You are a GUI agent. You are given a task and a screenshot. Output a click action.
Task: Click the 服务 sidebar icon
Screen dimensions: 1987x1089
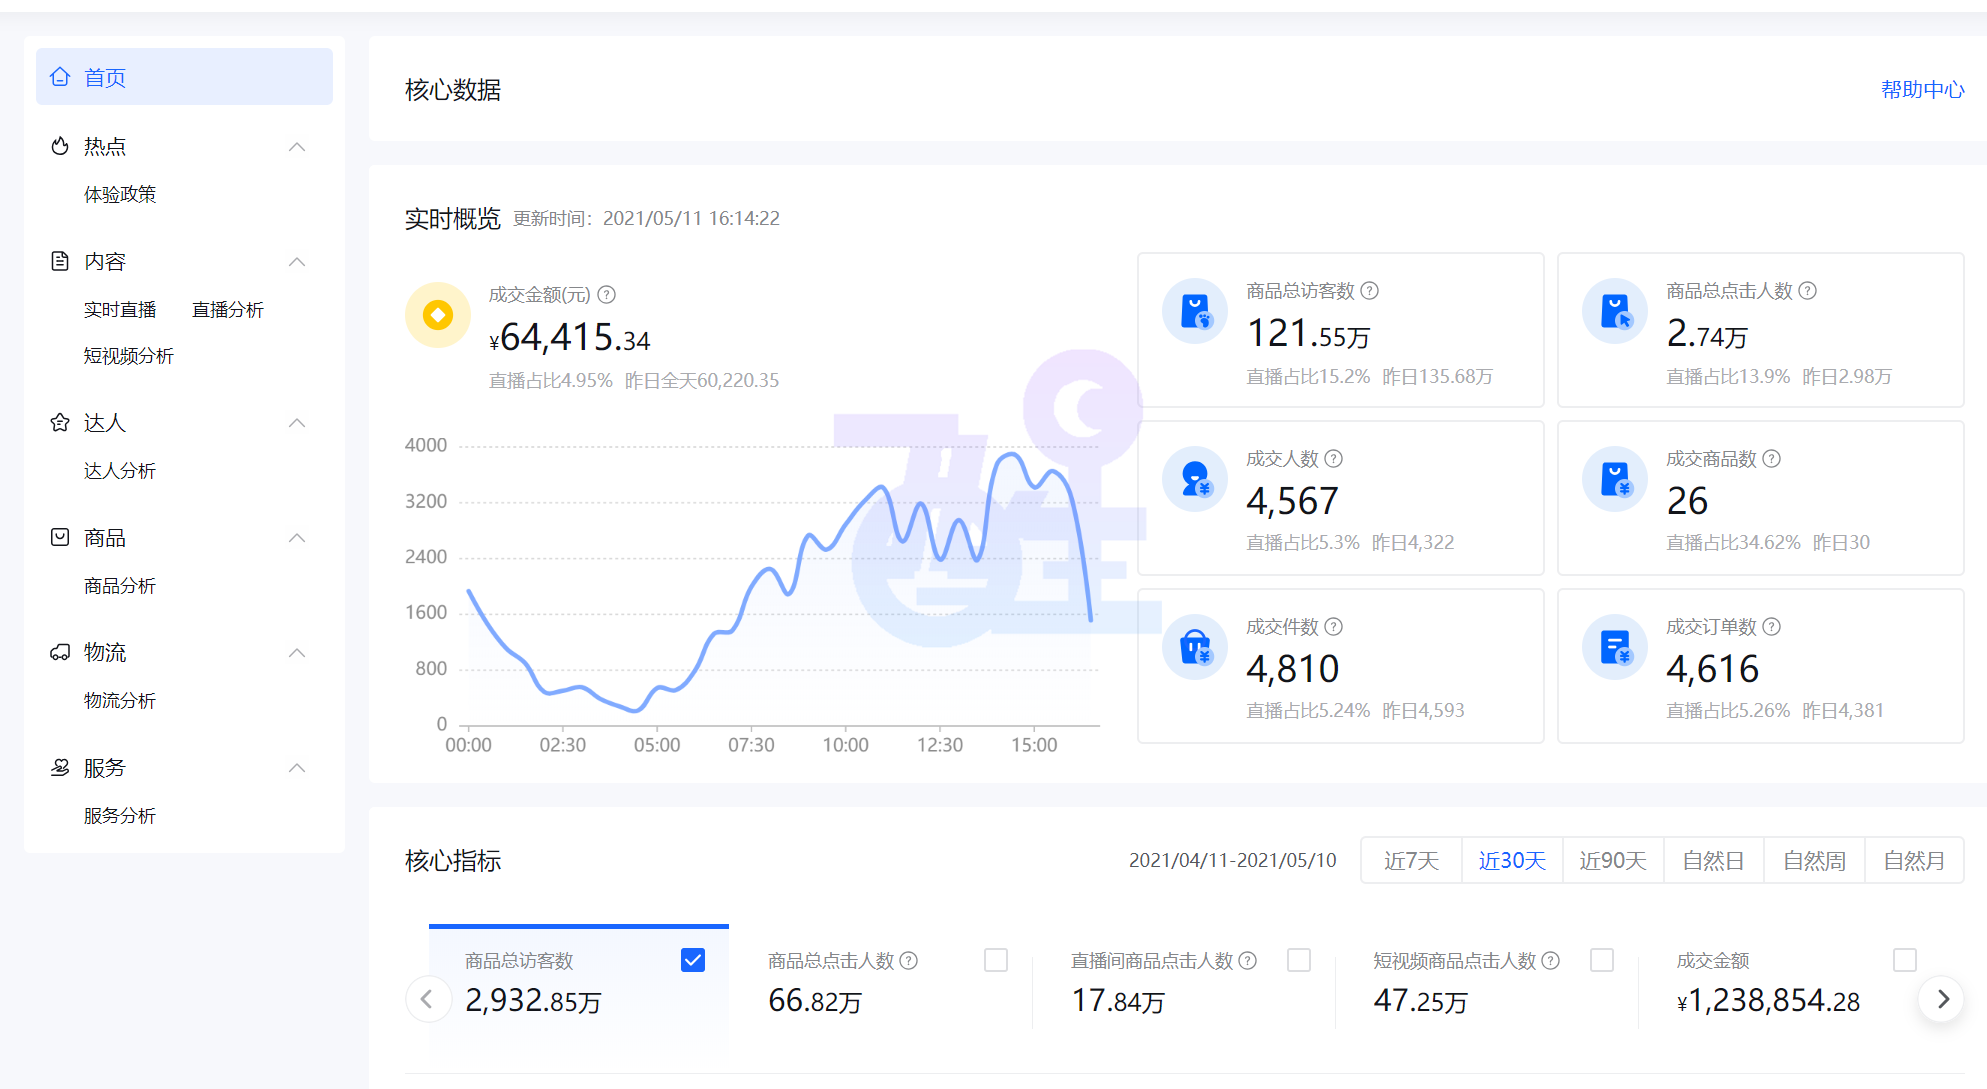(60, 767)
